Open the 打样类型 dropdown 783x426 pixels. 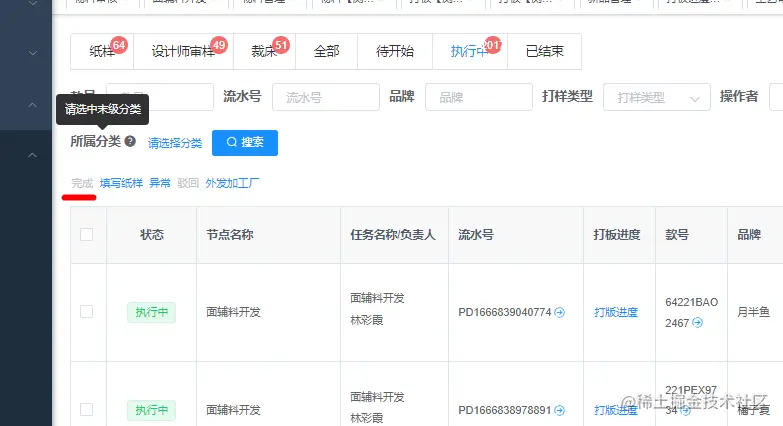[657, 97]
